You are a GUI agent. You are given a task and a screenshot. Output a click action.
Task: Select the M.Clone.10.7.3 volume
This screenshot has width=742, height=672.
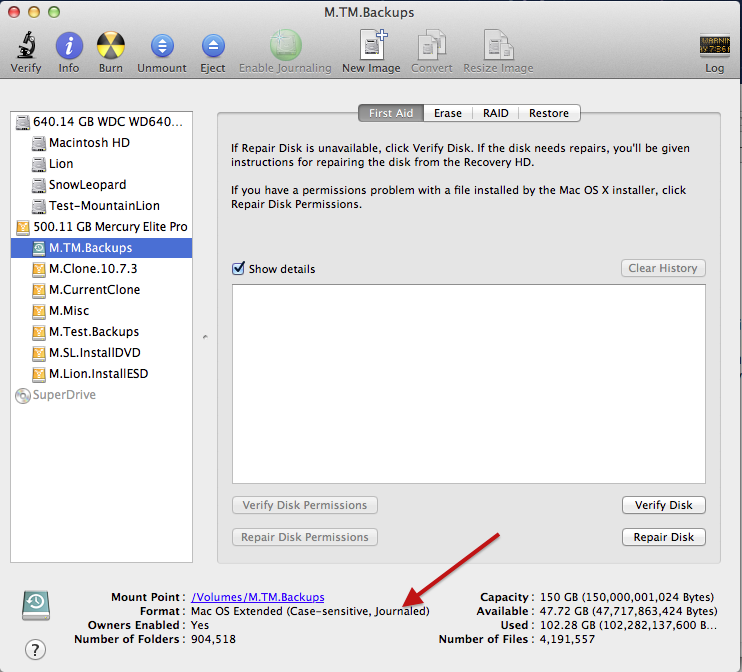click(101, 269)
